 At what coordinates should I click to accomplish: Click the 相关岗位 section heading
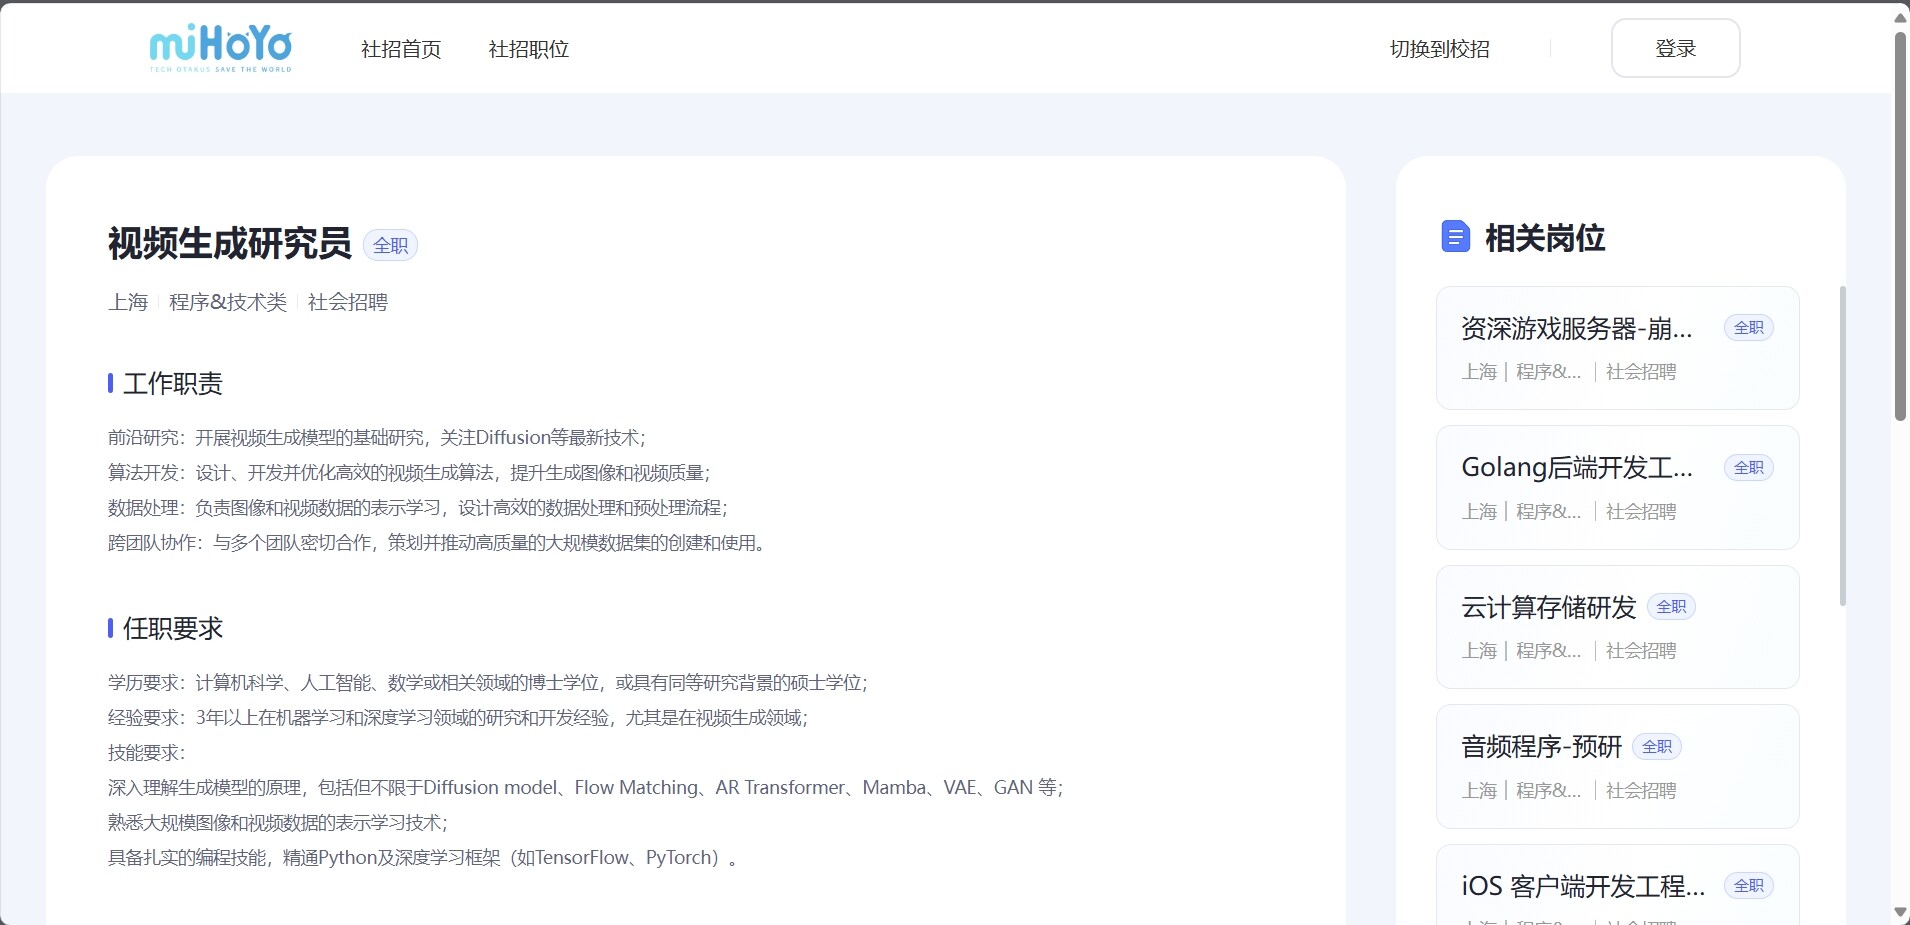point(1544,238)
